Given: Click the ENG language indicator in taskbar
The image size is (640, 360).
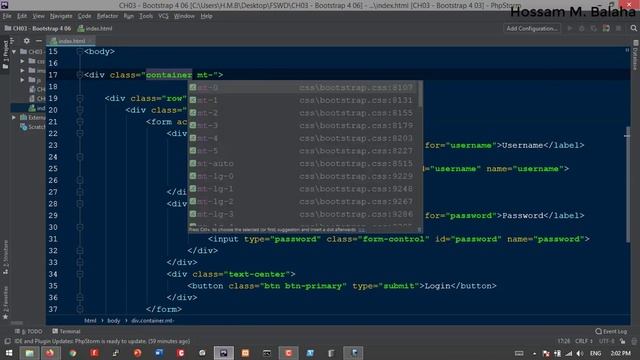Looking at the screenshot, I should click(596, 353).
